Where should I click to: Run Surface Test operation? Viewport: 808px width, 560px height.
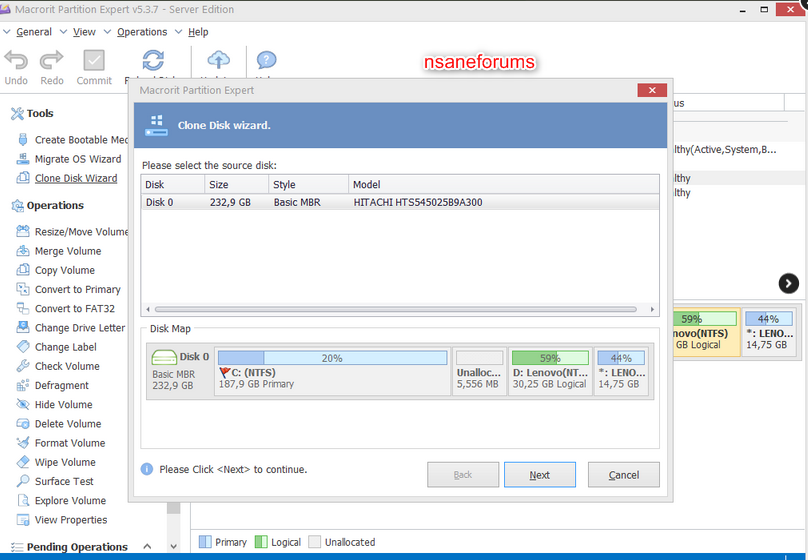coord(55,481)
